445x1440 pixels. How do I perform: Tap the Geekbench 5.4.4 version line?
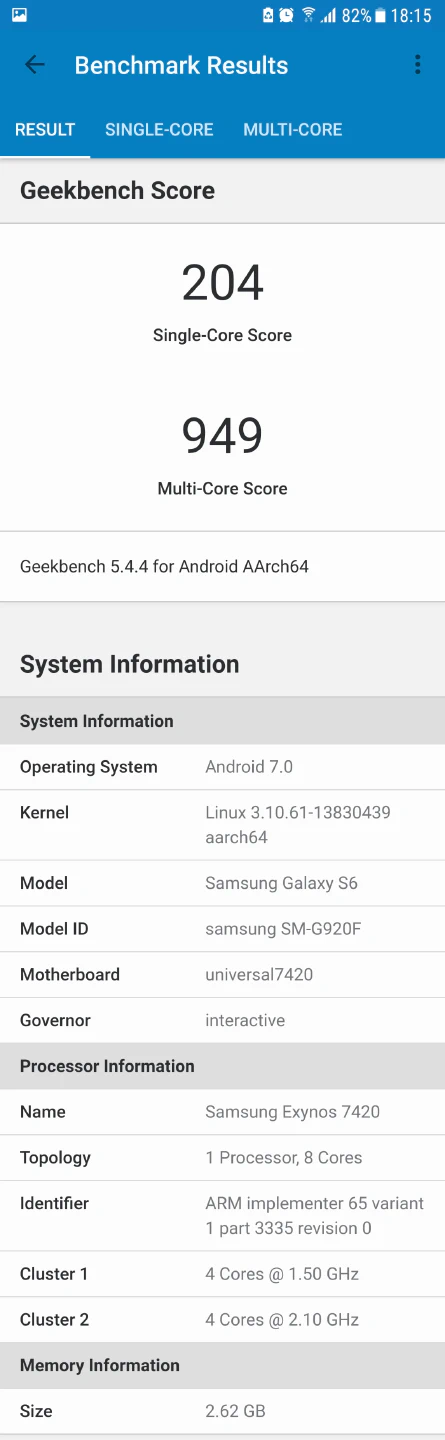[x=164, y=567]
